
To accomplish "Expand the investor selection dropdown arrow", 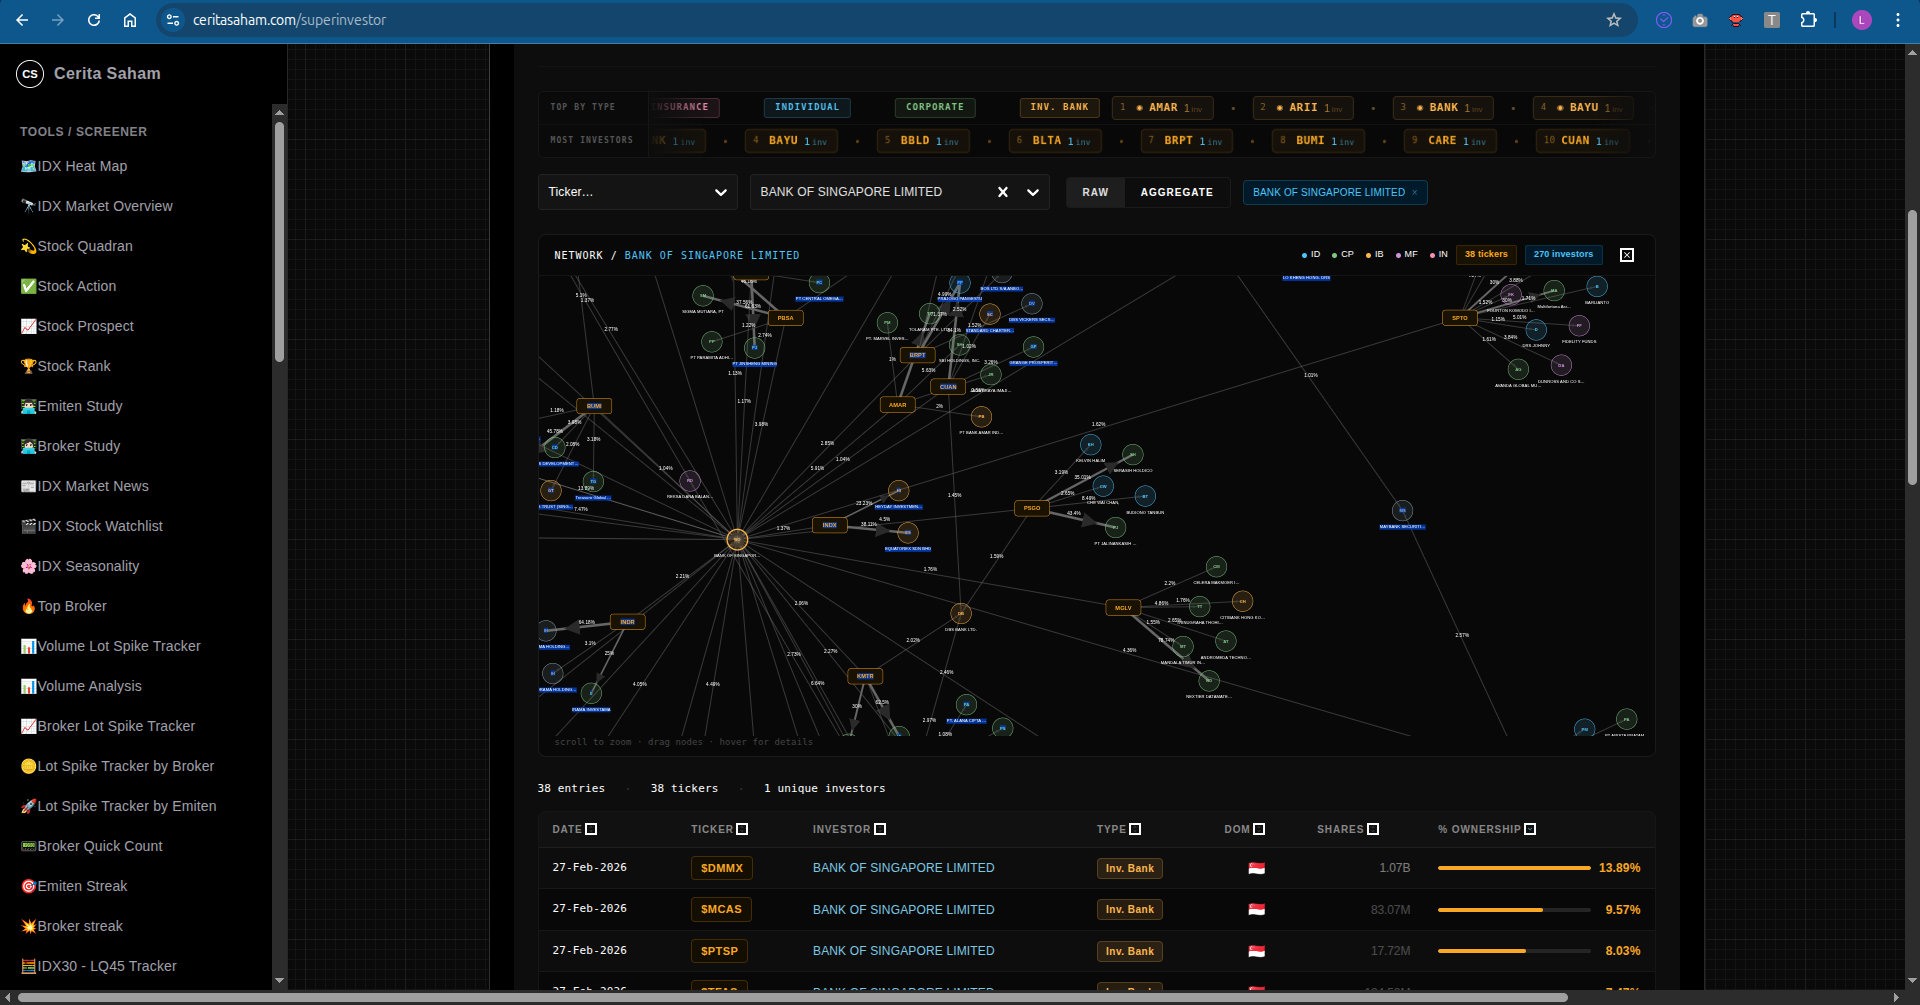I will pos(1033,192).
